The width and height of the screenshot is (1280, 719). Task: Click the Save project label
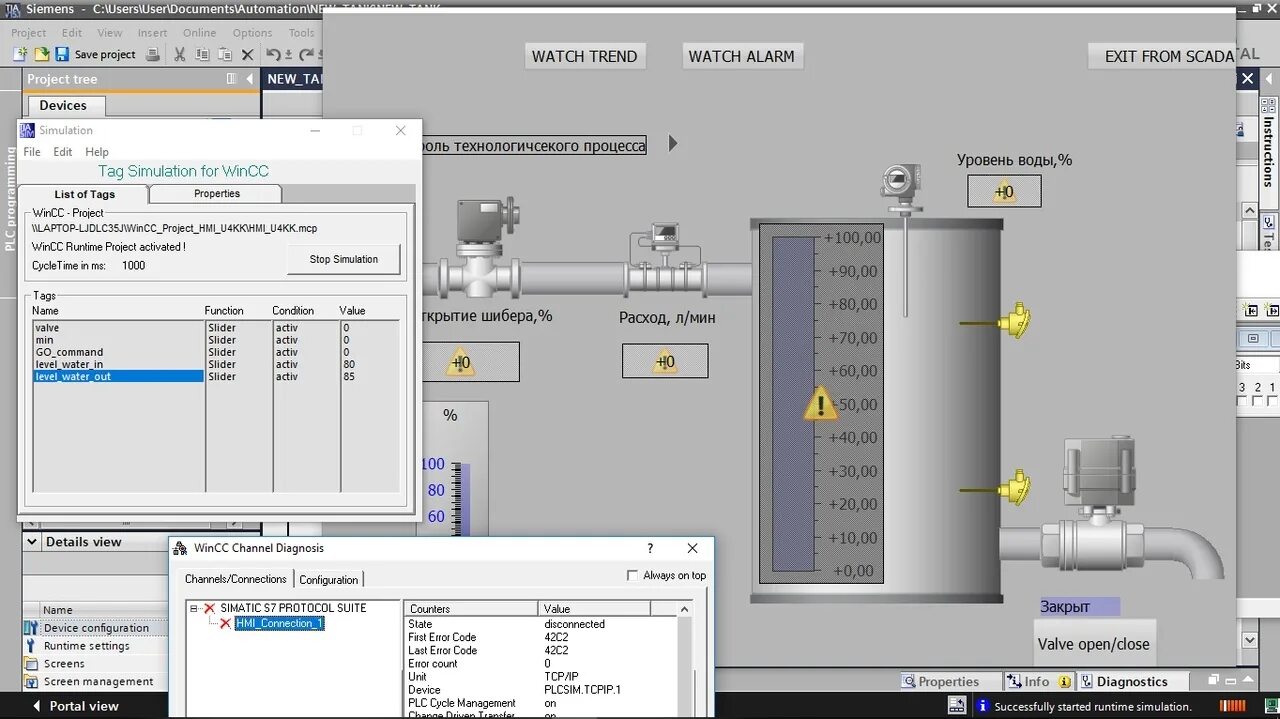point(105,55)
